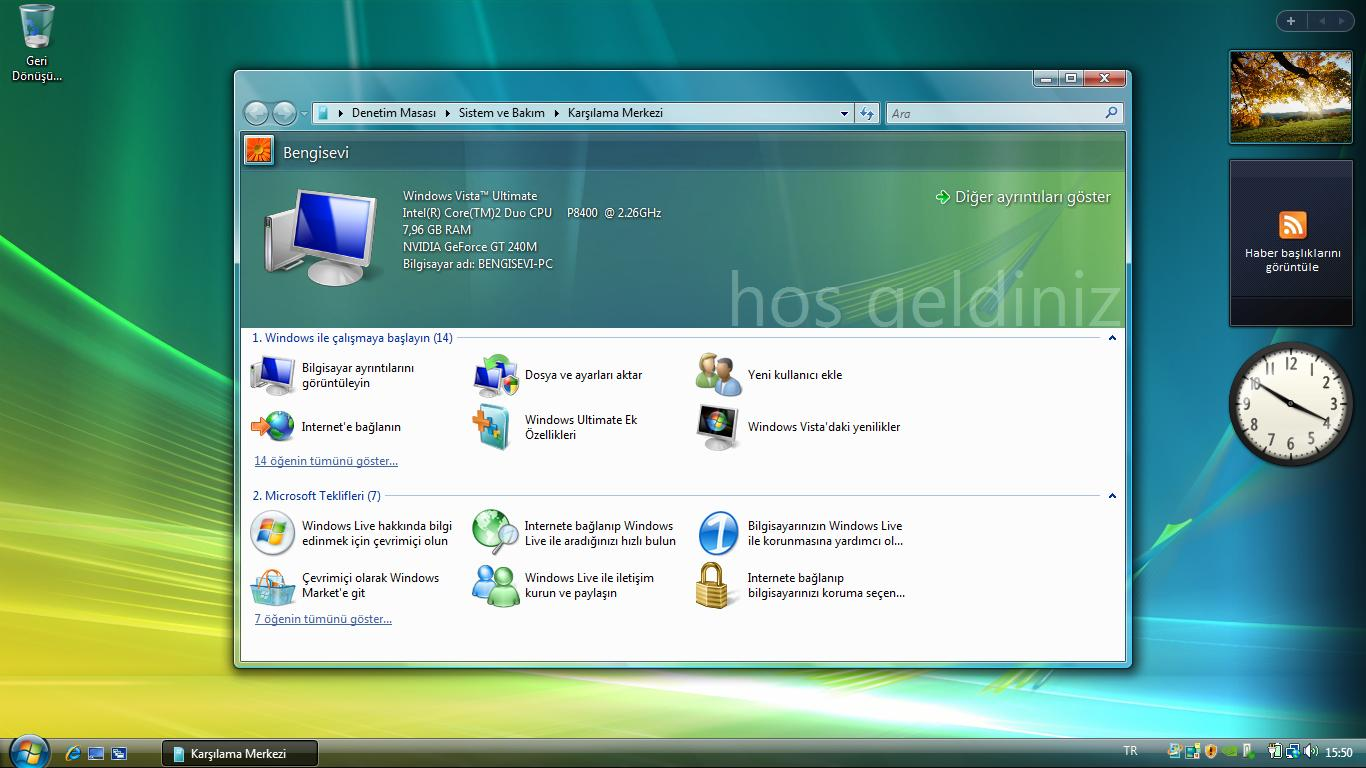Open Internet'e bağlanın item
Viewport: 1366px width, 768px height.
(327, 427)
